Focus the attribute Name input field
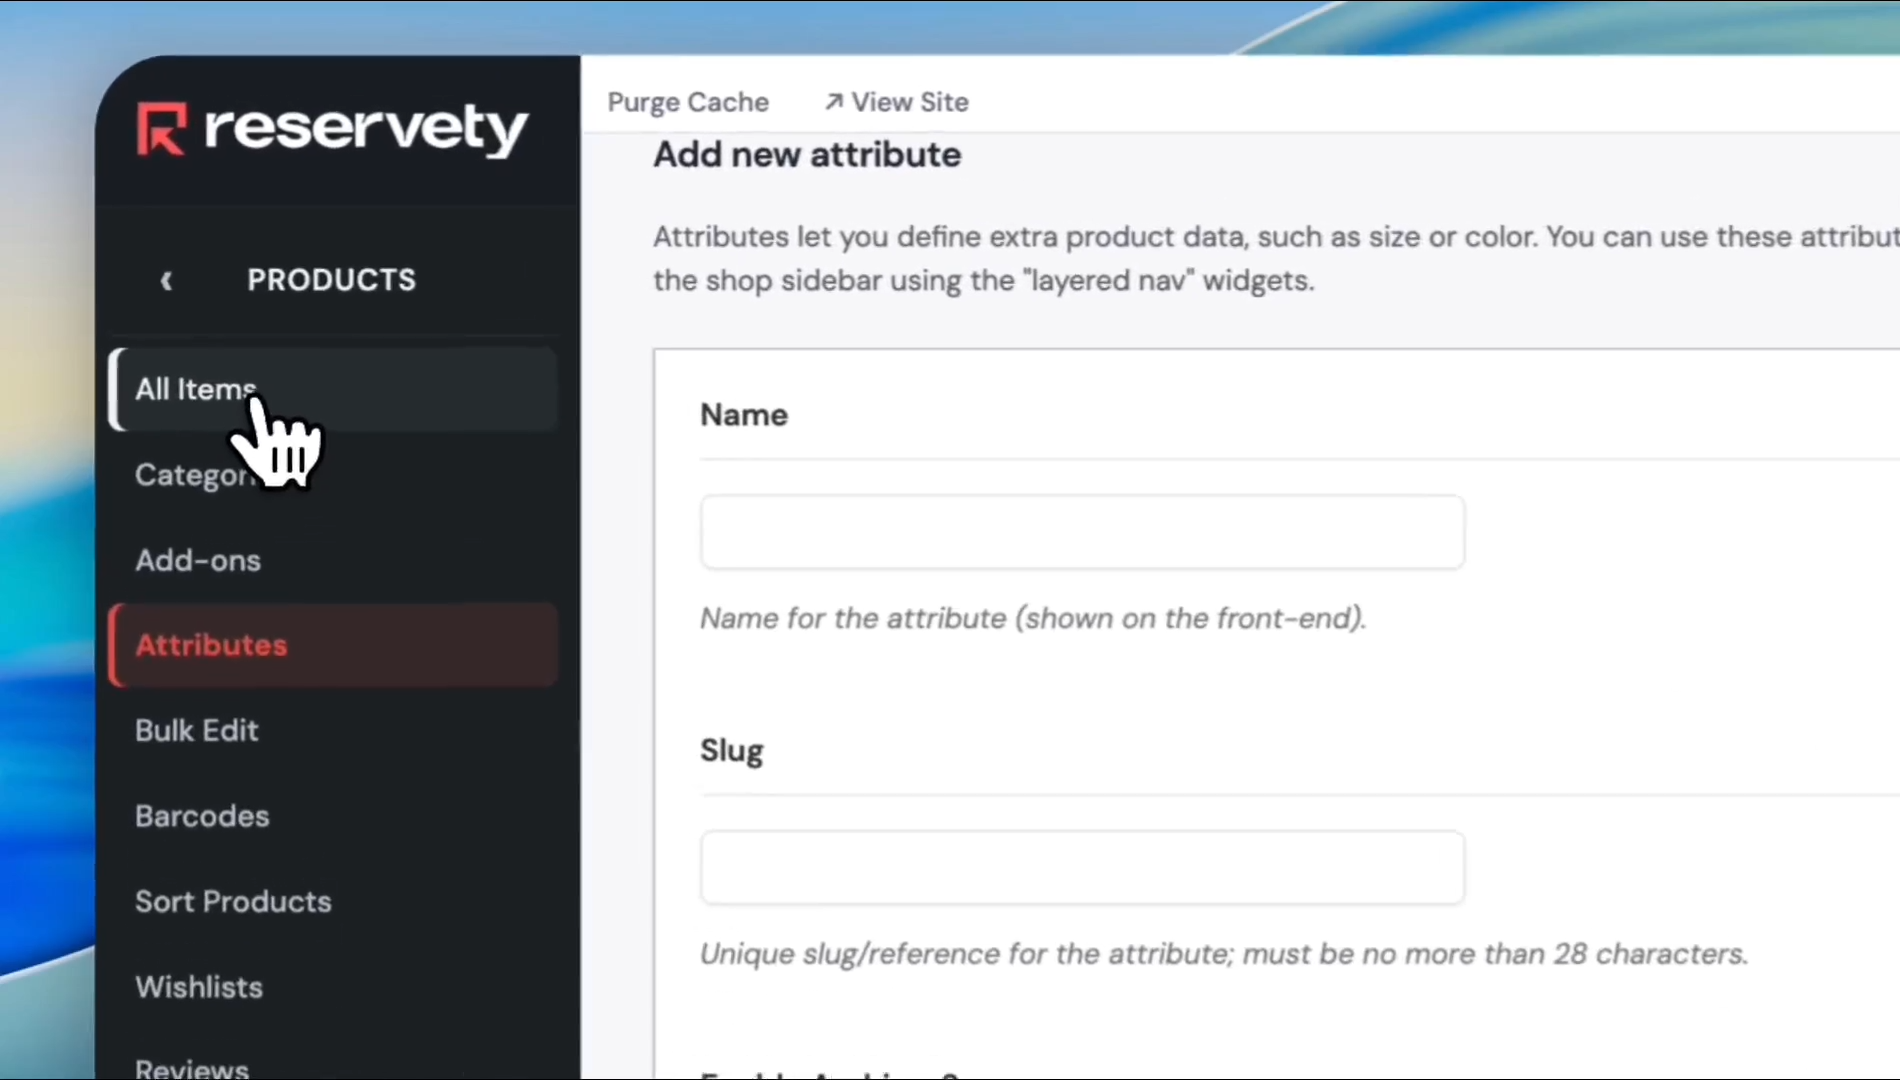This screenshot has height=1080, width=1900. (x=1082, y=532)
